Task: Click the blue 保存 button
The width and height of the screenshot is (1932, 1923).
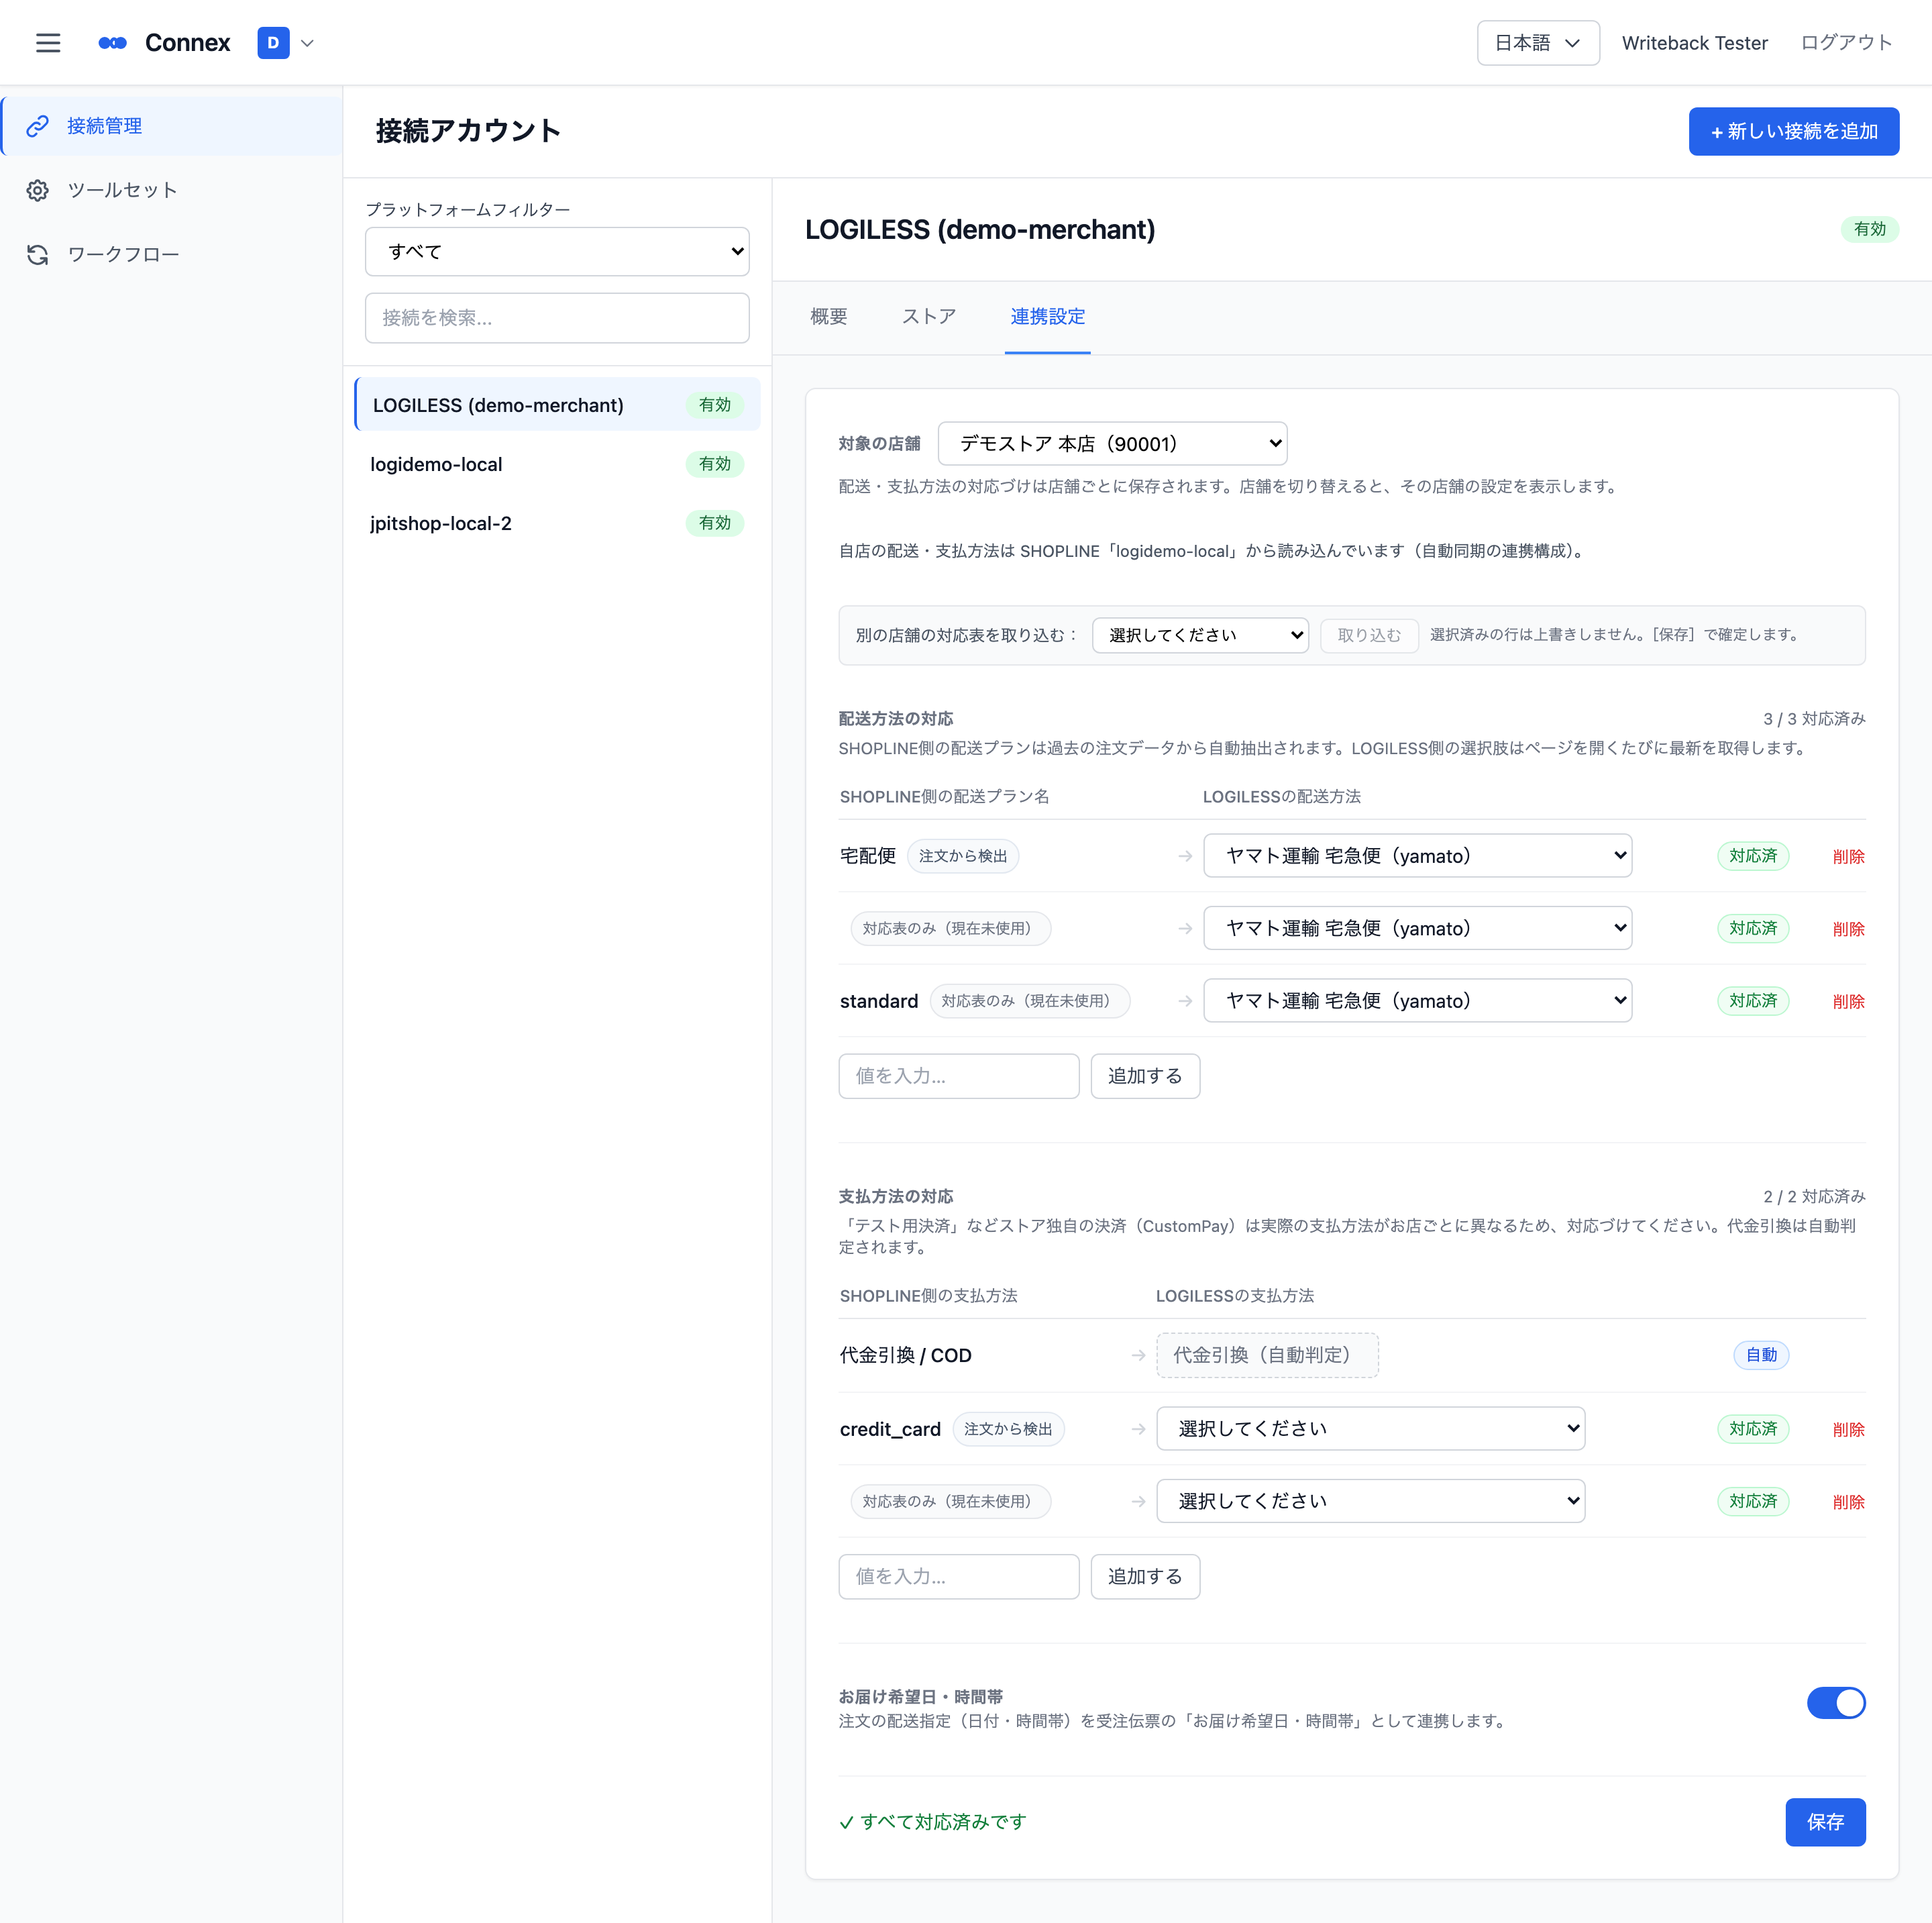Action: pyautogui.click(x=1825, y=1822)
